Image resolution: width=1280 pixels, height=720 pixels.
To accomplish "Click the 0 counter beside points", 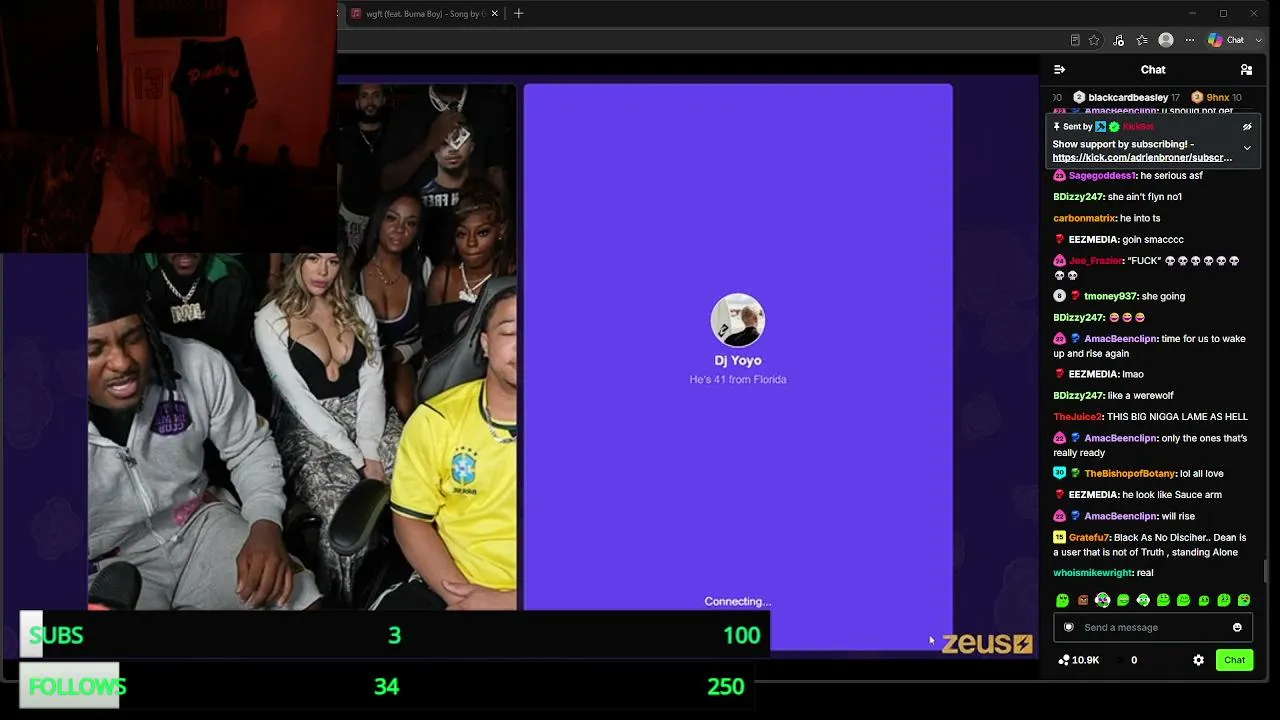I will click(x=1134, y=660).
